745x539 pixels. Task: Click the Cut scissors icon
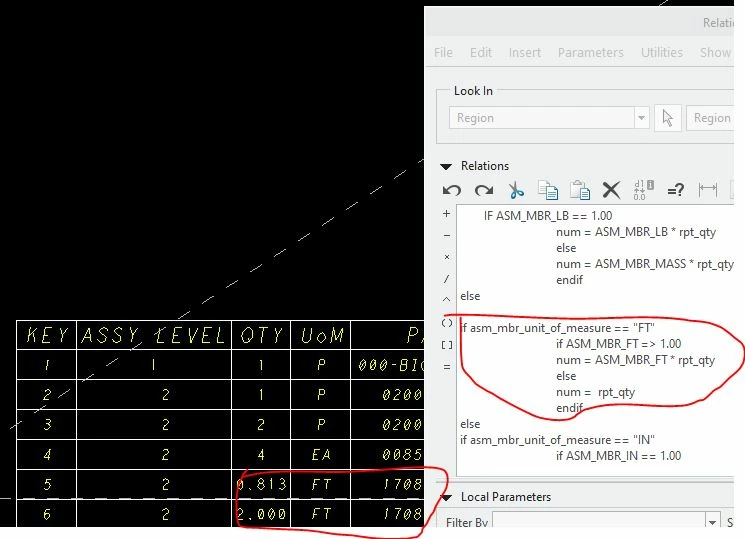[x=516, y=190]
